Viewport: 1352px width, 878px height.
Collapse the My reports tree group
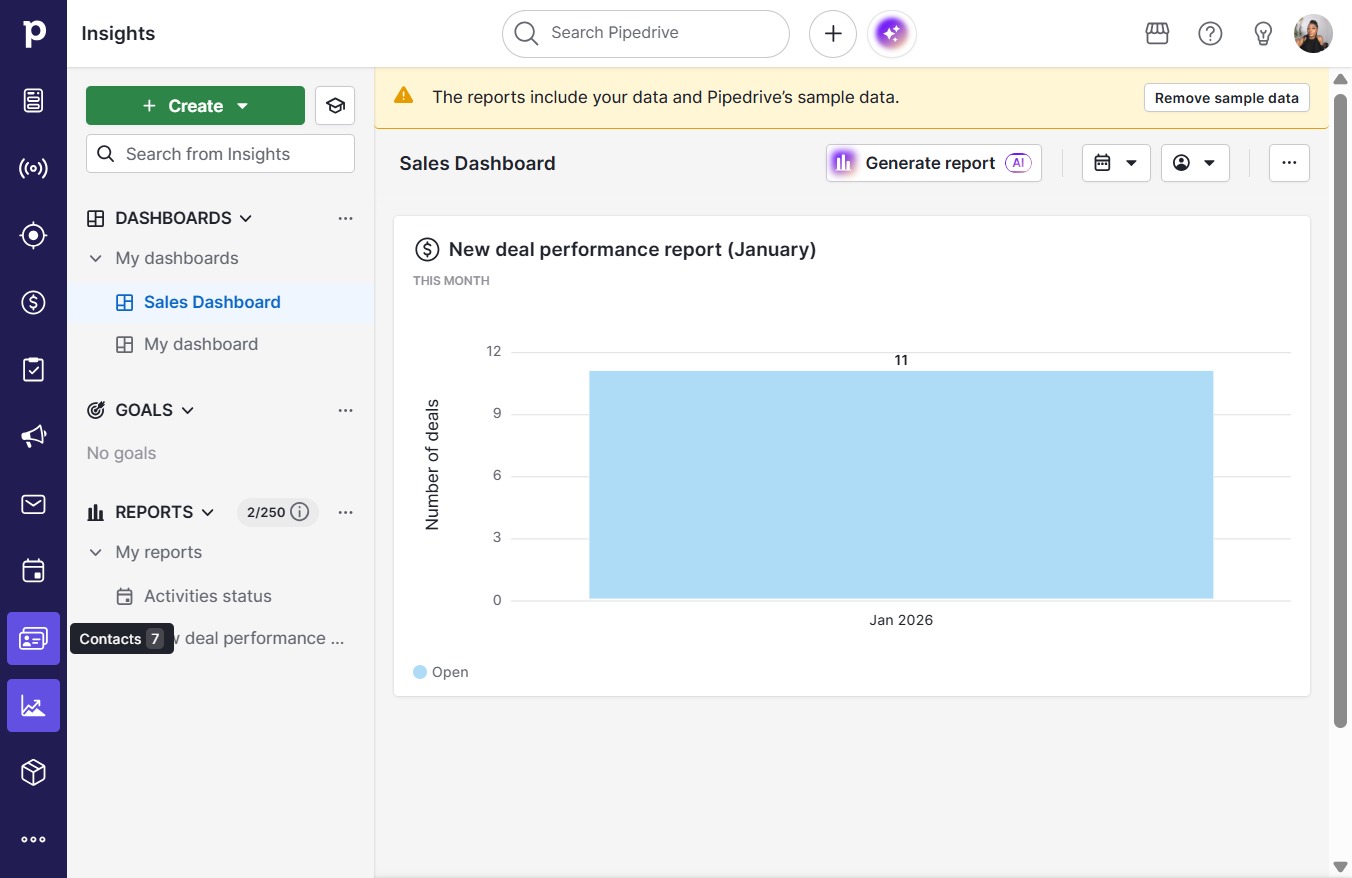[x=96, y=552]
